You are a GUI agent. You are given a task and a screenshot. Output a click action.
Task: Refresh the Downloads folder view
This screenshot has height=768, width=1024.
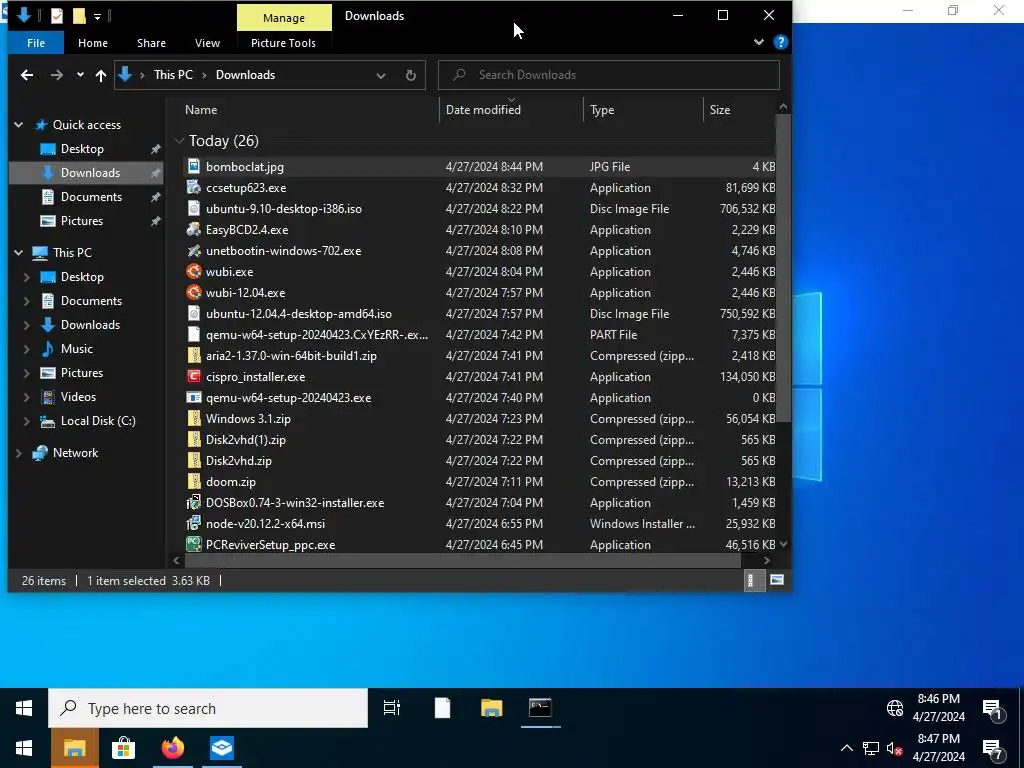coord(411,75)
